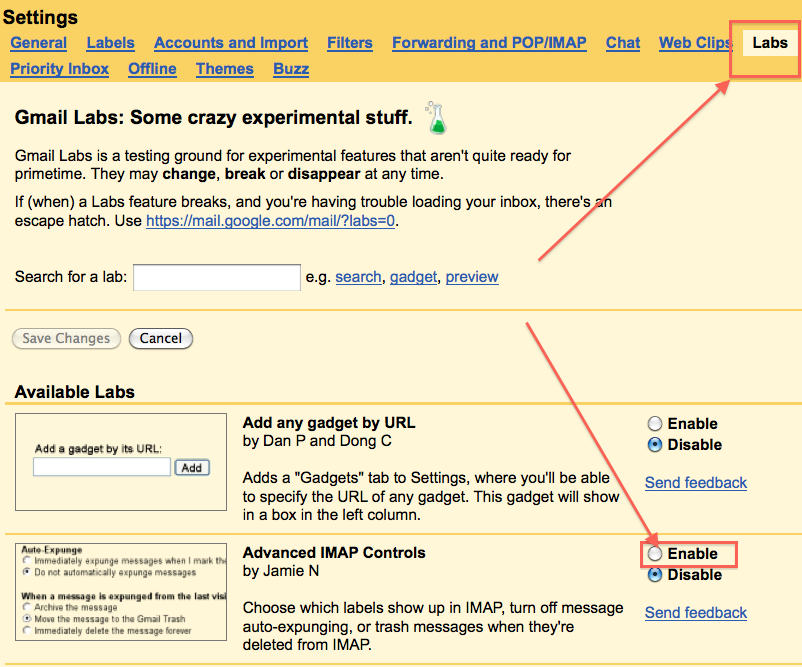Image resolution: width=802 pixels, height=667 pixels.
Task: Click the 'by Dan P and Dong C' text
Action: [317, 441]
